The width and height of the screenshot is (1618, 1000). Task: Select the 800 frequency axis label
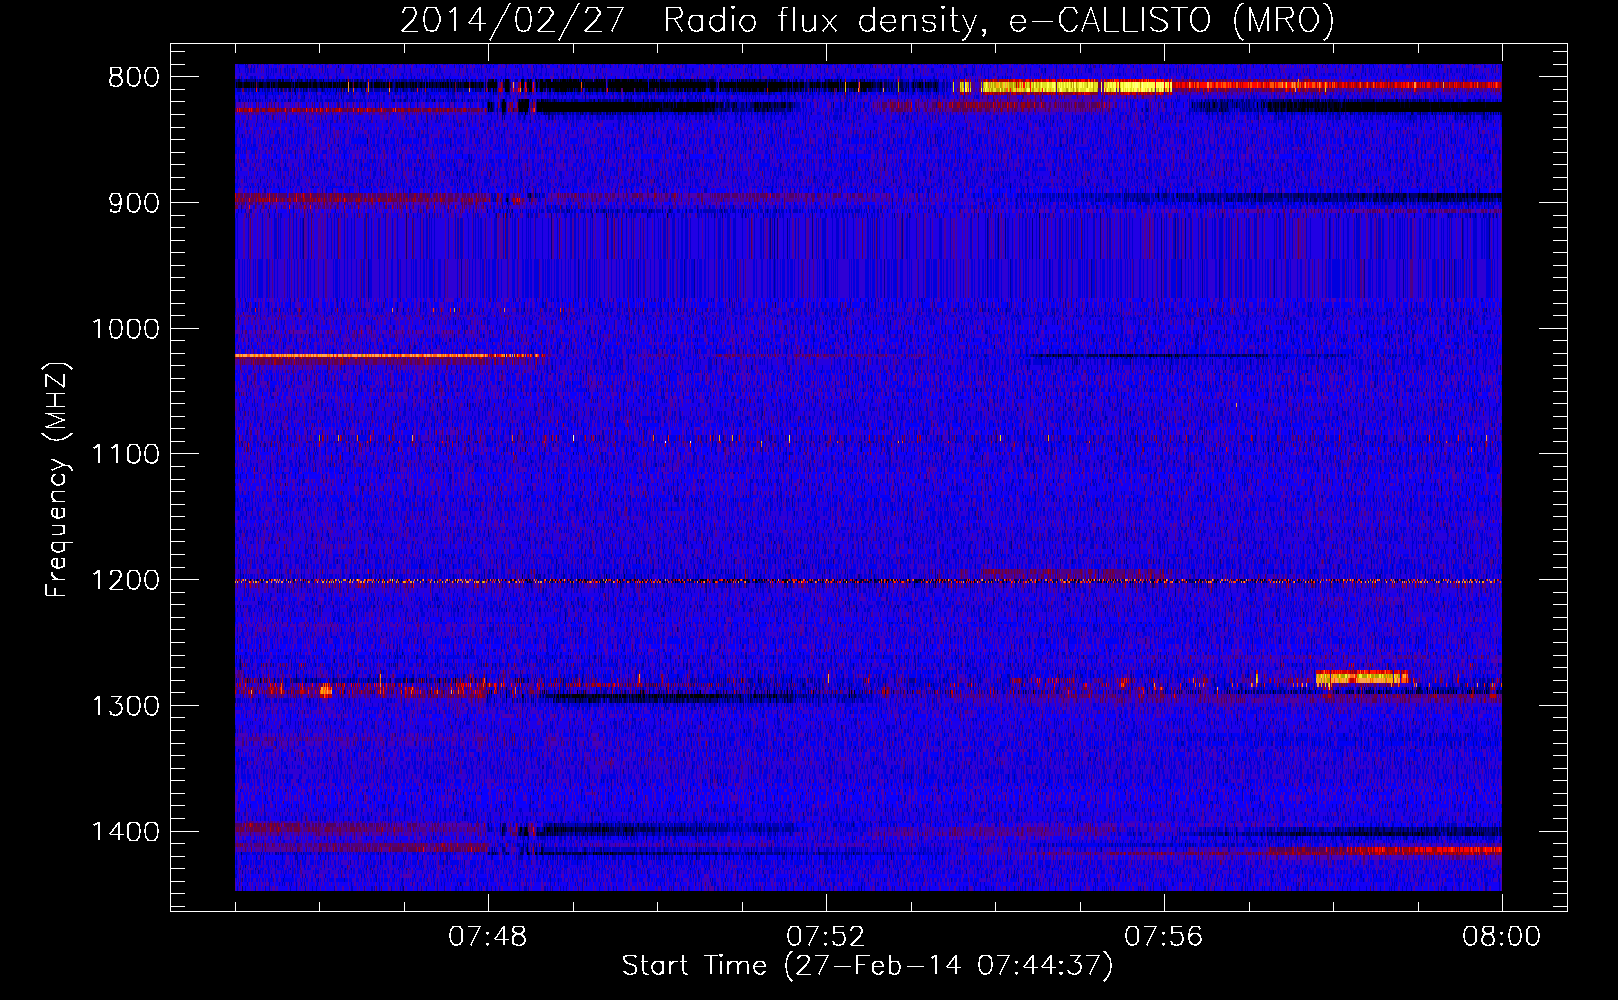click(x=134, y=78)
